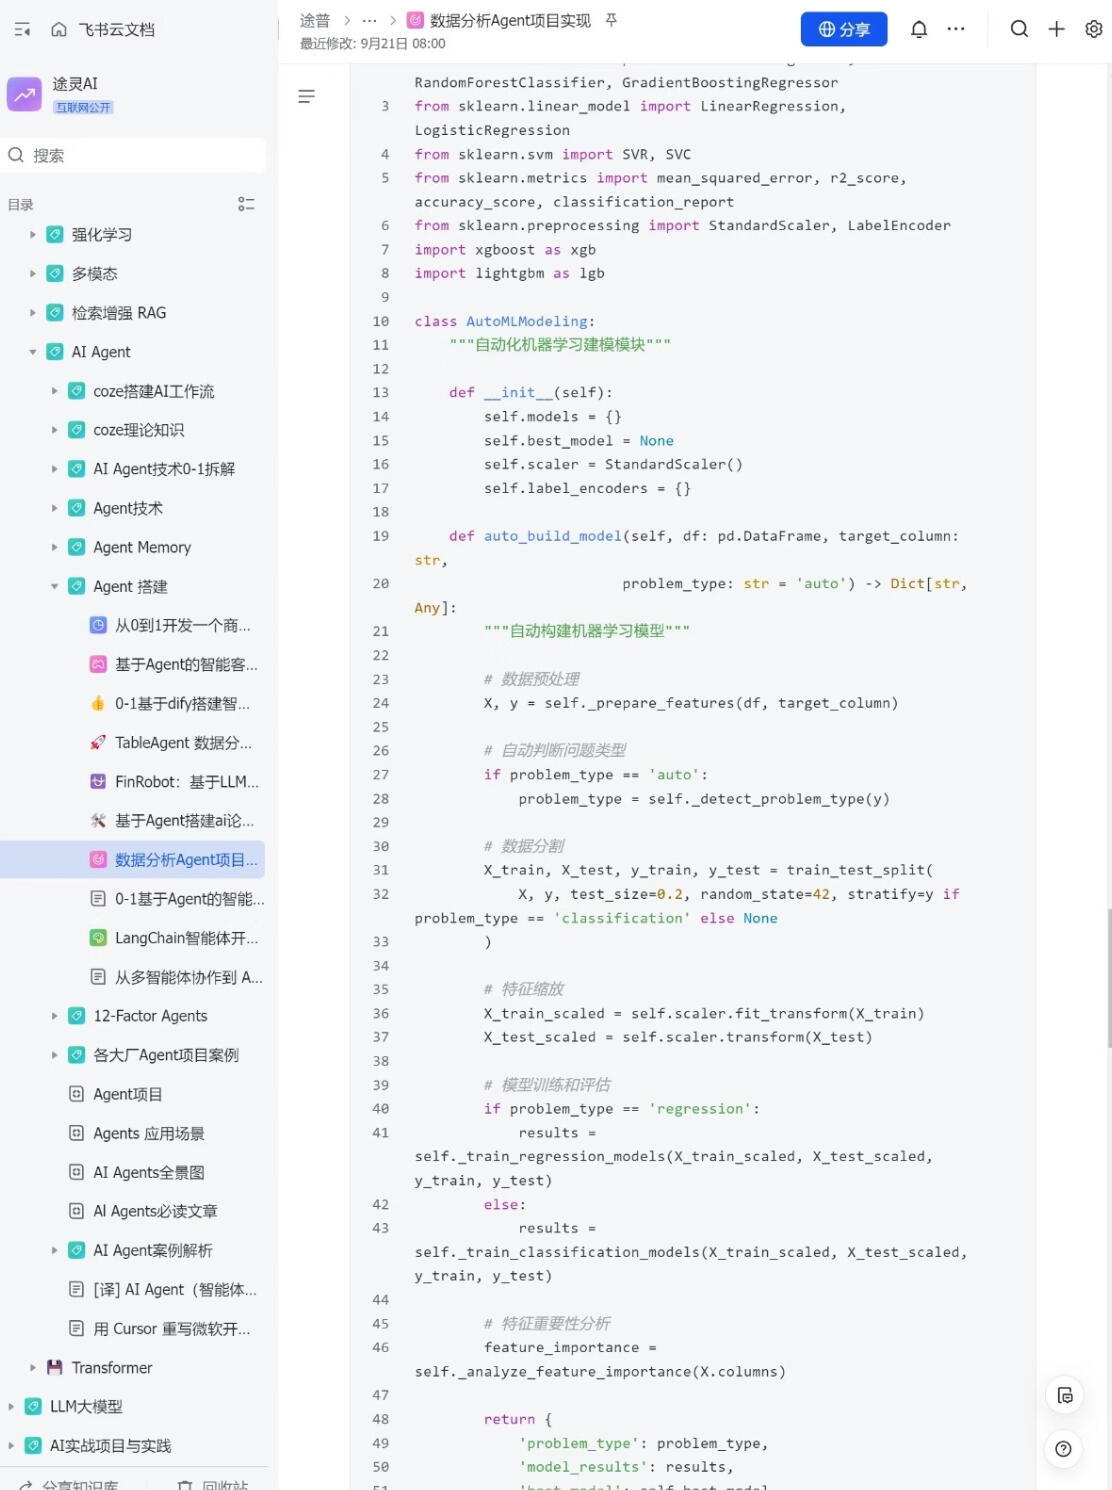Open FinRobot: 基于LLM... document
The width and height of the screenshot is (1112, 1490).
coord(187,781)
